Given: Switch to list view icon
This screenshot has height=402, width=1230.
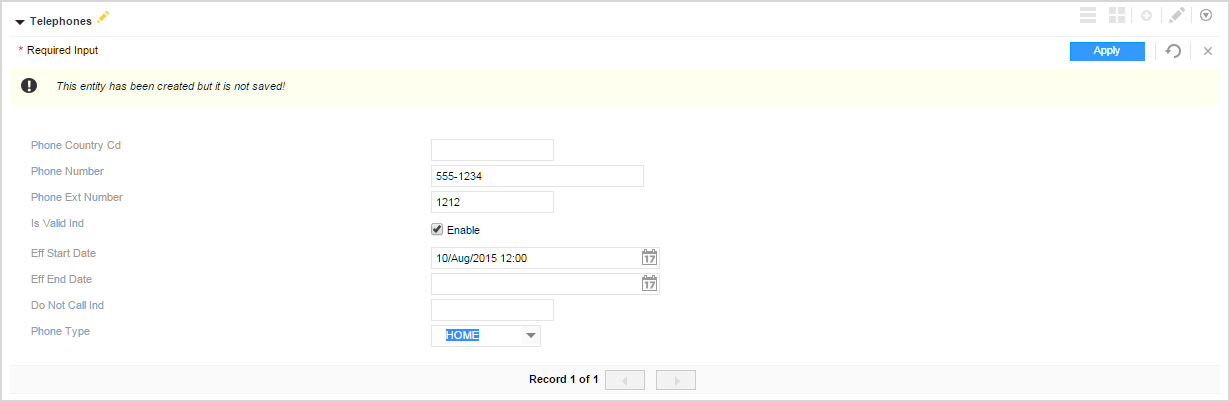Looking at the screenshot, I should (1088, 16).
